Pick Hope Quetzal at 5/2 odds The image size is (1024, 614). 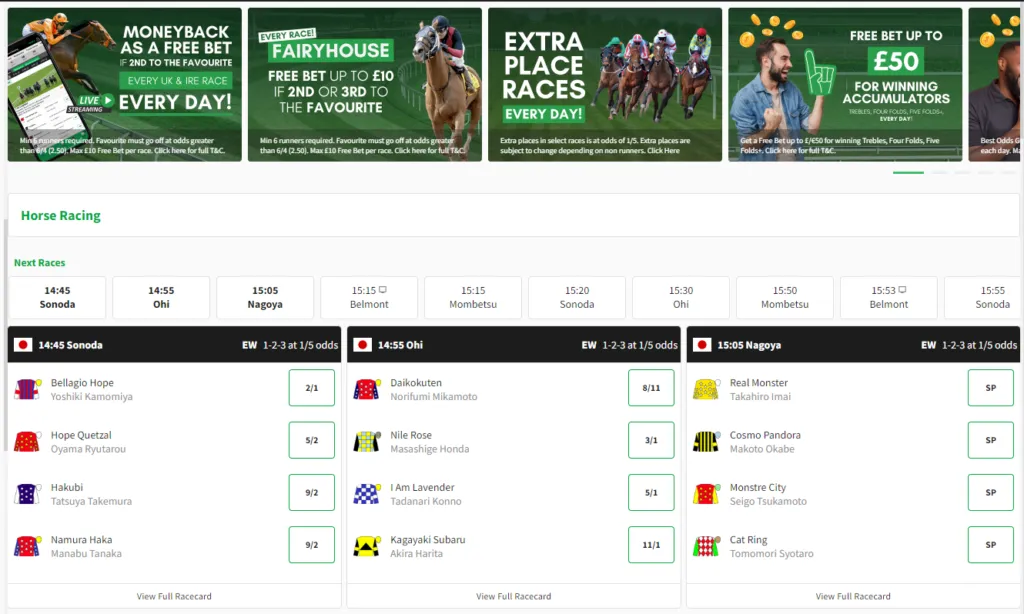point(312,440)
